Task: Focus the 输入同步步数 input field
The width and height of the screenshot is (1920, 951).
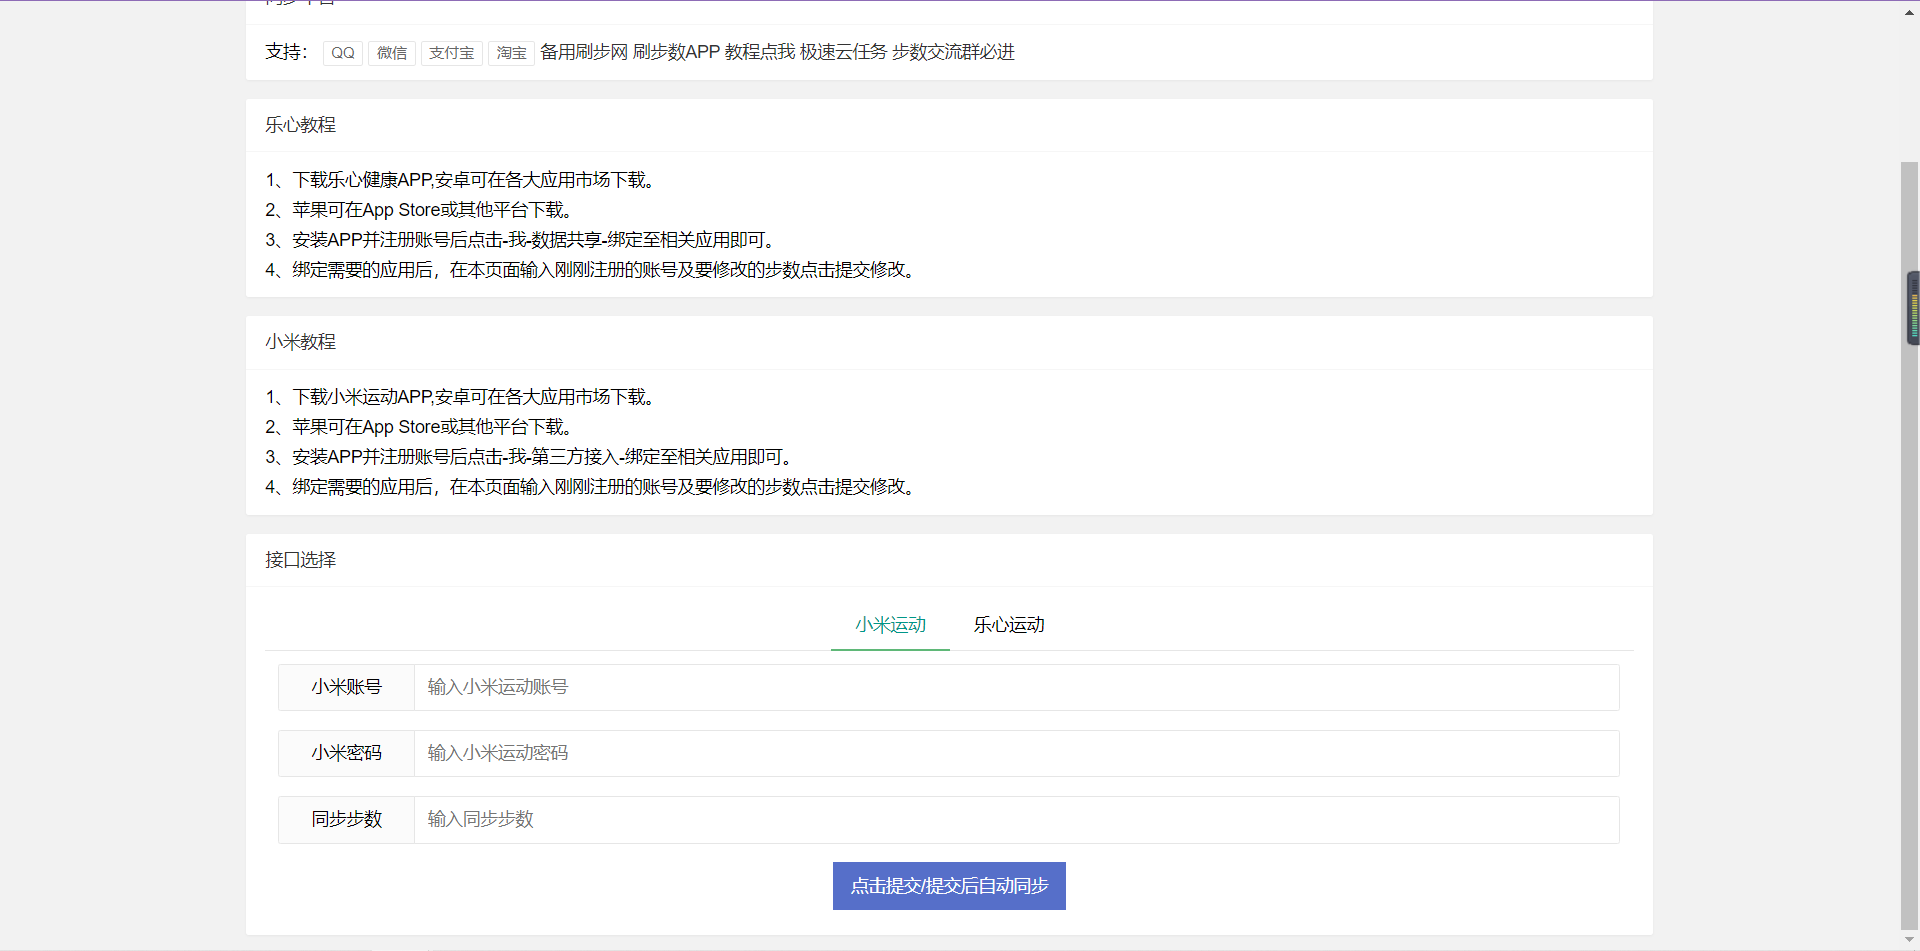Action: point(1016,819)
